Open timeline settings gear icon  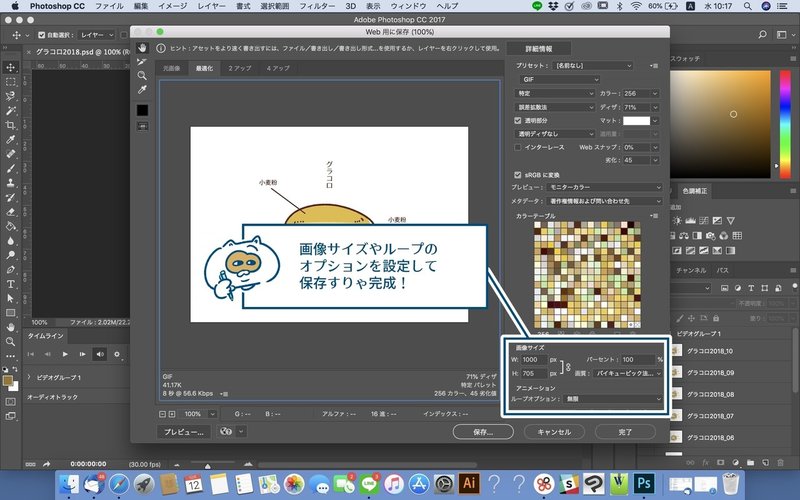point(117,354)
